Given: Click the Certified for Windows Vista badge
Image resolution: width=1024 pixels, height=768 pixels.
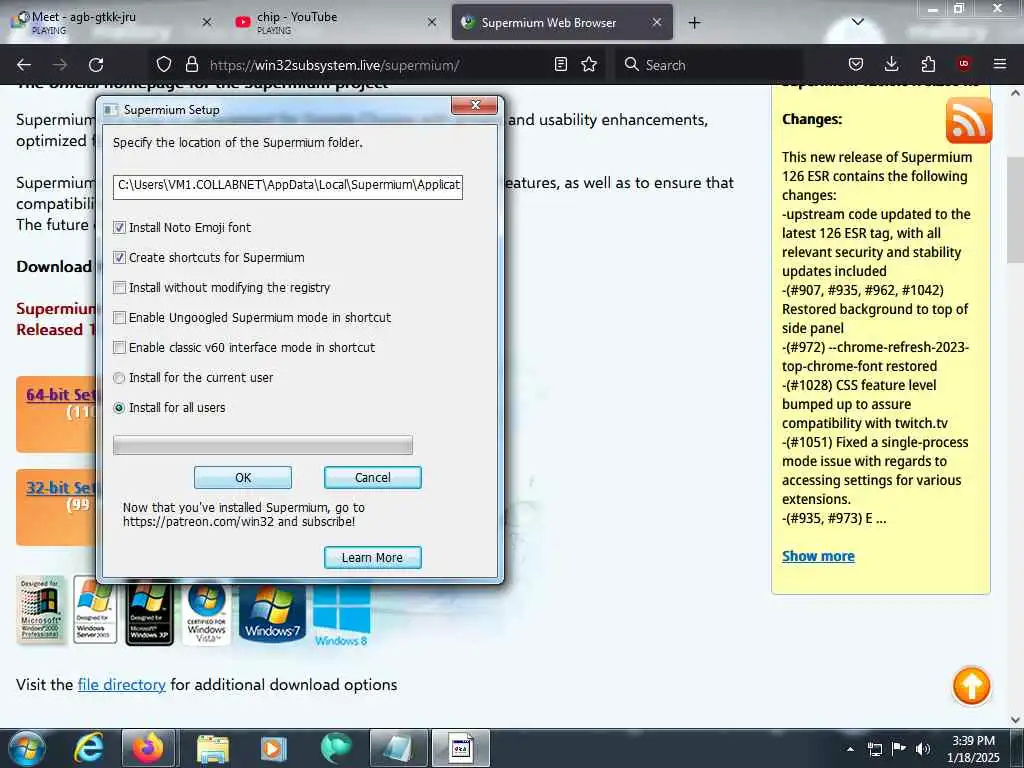Looking at the screenshot, I should [206, 613].
